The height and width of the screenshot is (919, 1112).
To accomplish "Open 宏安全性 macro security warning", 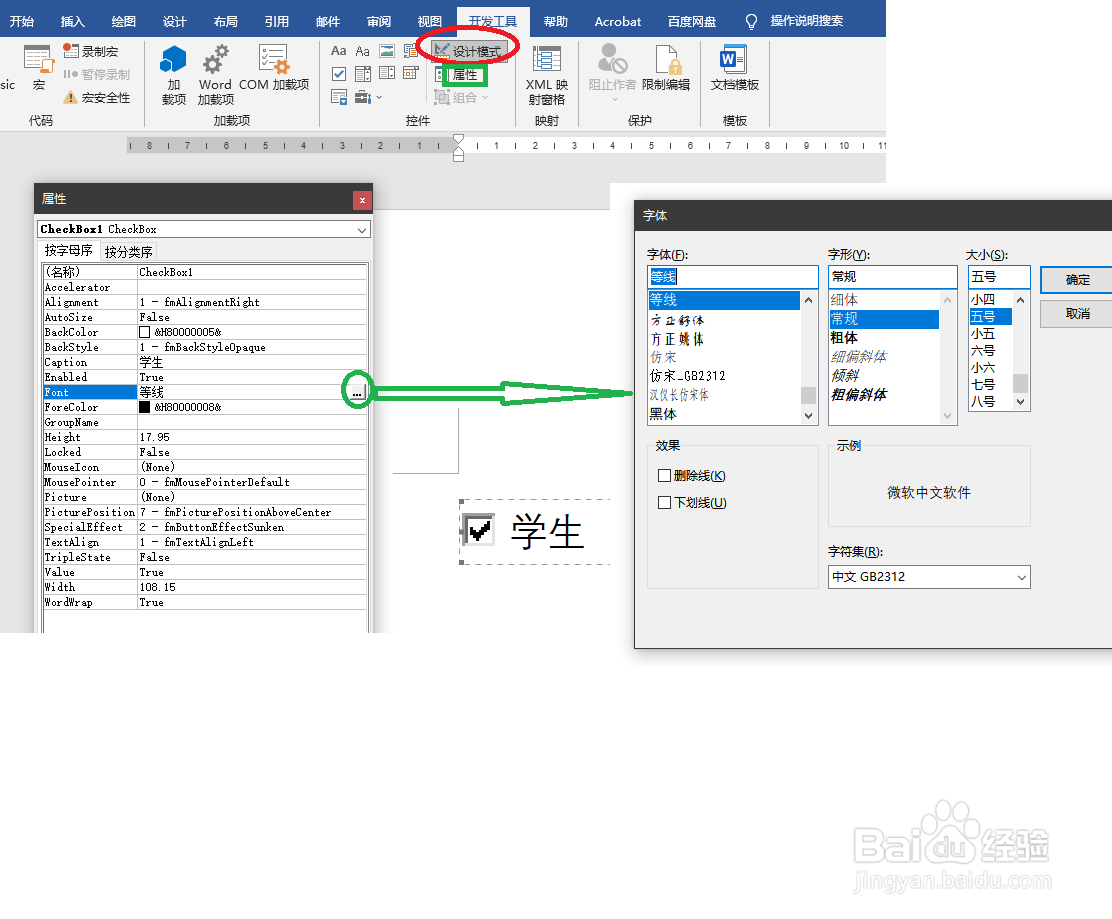I will [97, 97].
